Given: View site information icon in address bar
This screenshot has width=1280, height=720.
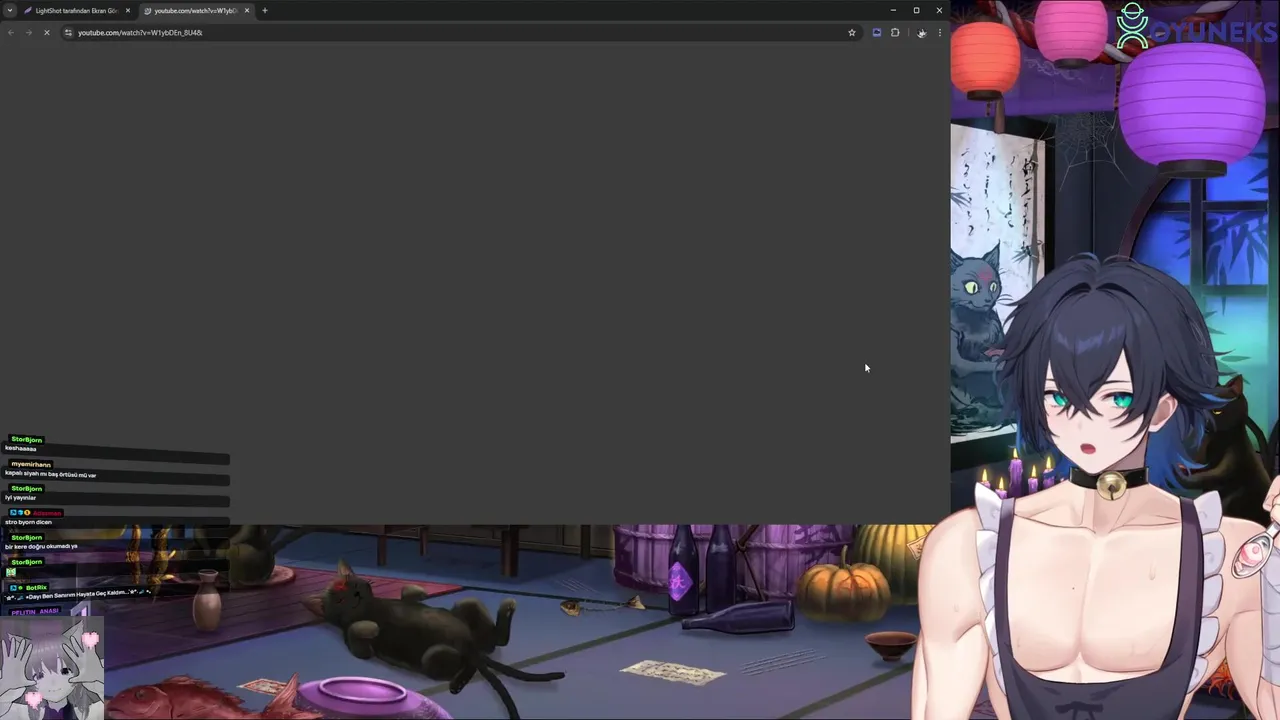Looking at the screenshot, I should click(x=68, y=33).
